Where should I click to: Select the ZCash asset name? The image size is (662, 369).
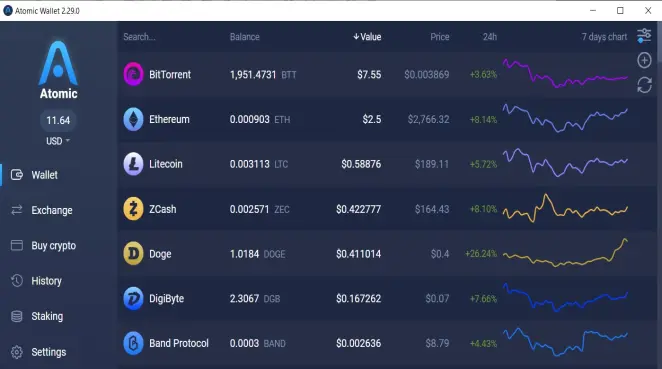[x=163, y=209]
